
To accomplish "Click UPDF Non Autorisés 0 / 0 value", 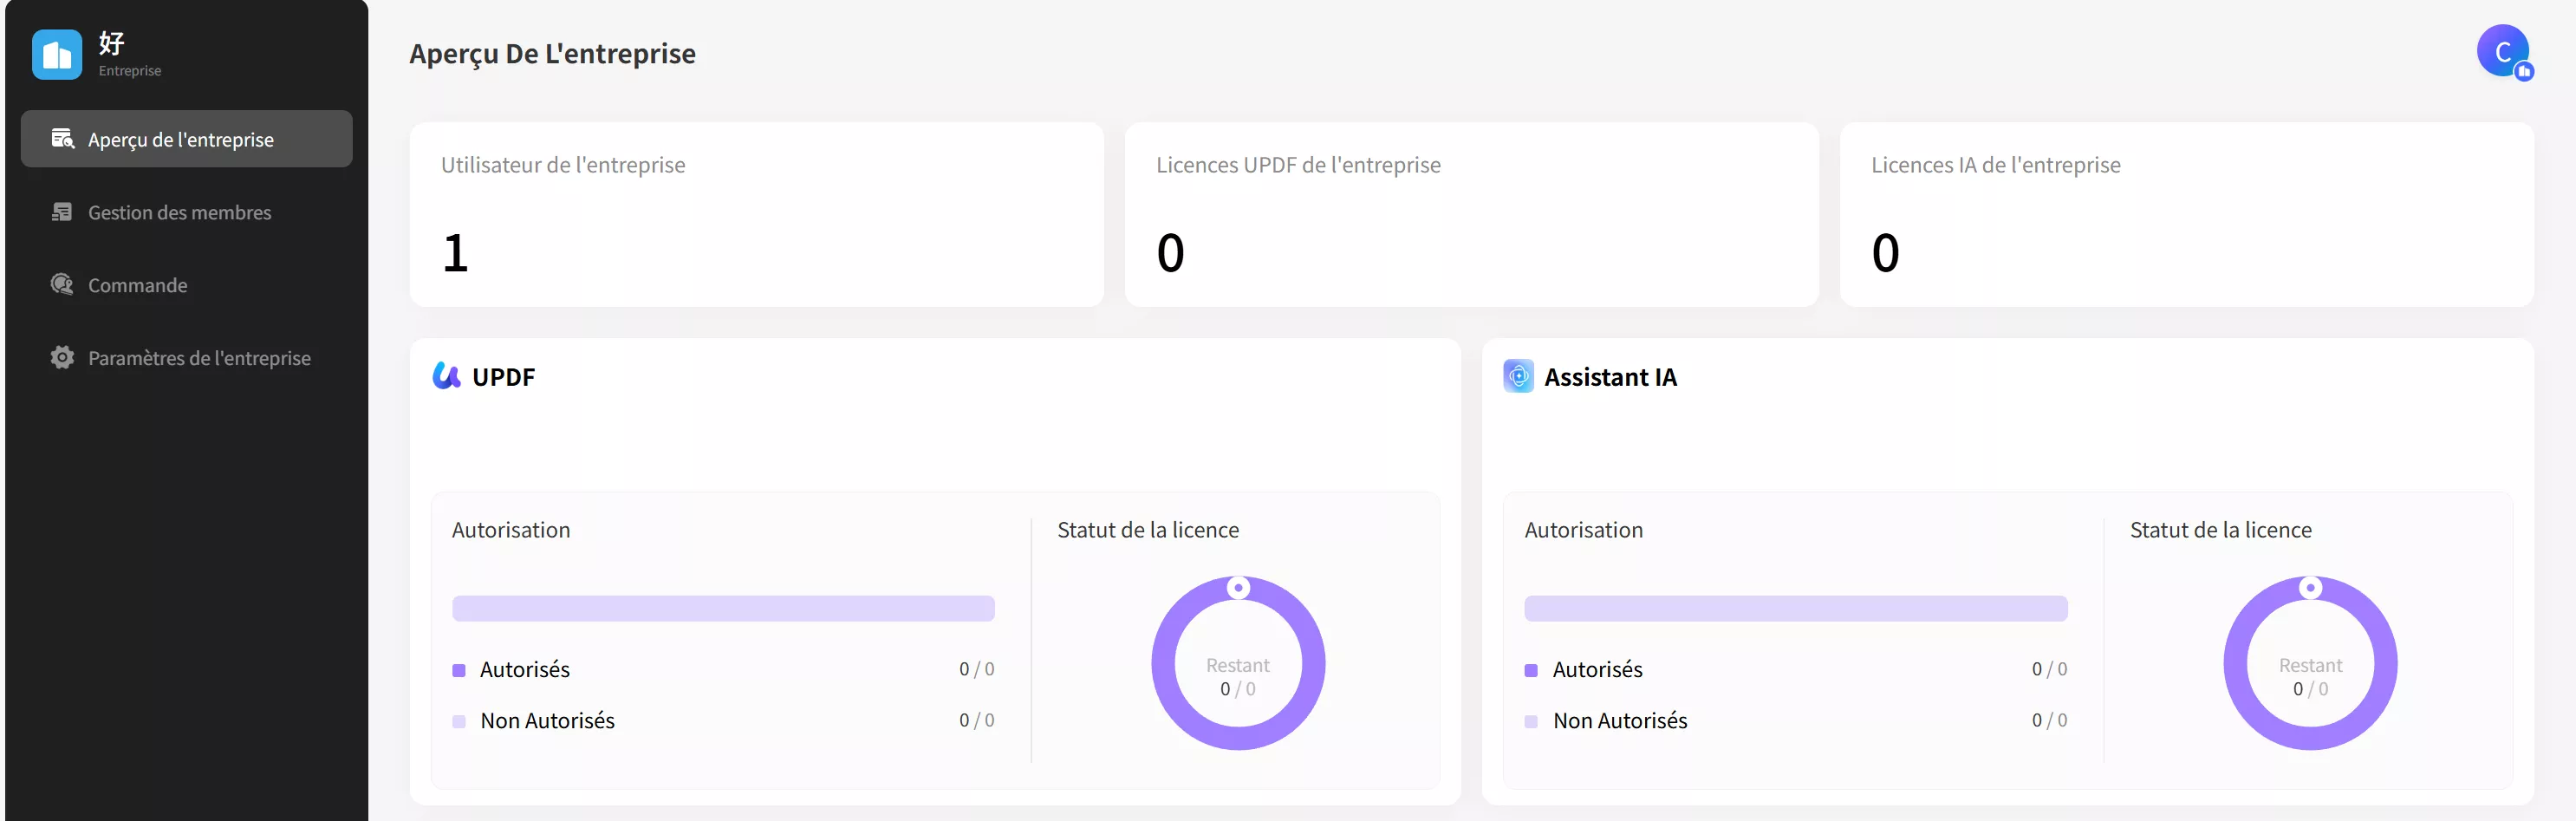I will 977,720.
